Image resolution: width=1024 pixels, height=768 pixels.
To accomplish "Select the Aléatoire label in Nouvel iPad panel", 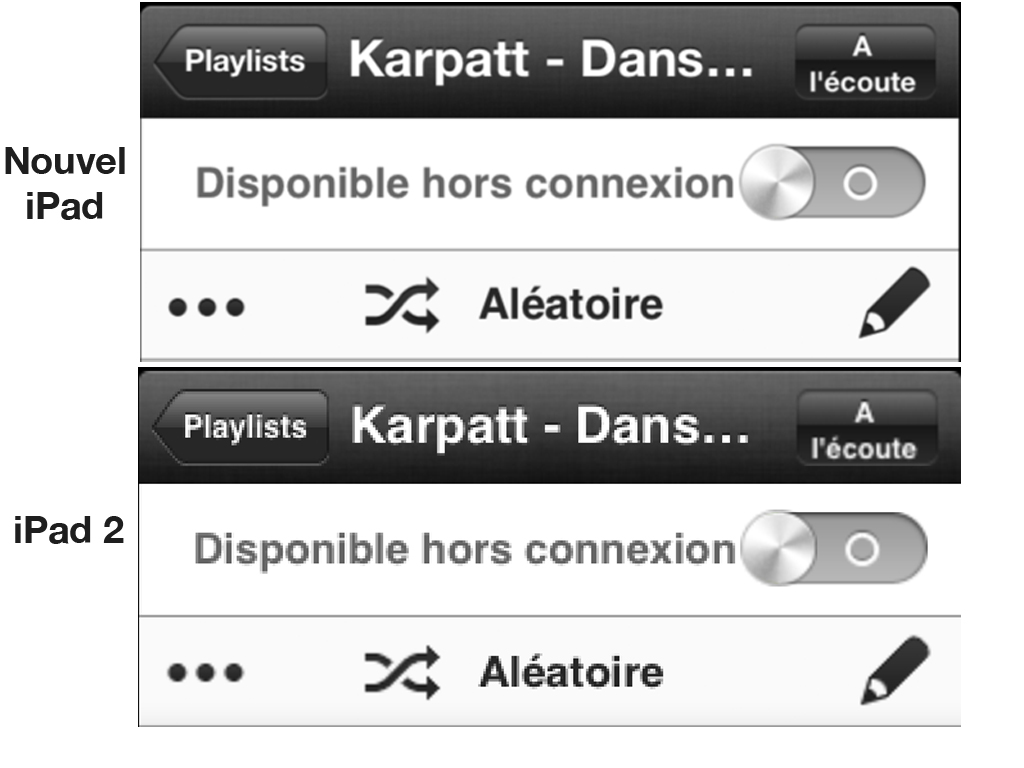I will click(571, 304).
